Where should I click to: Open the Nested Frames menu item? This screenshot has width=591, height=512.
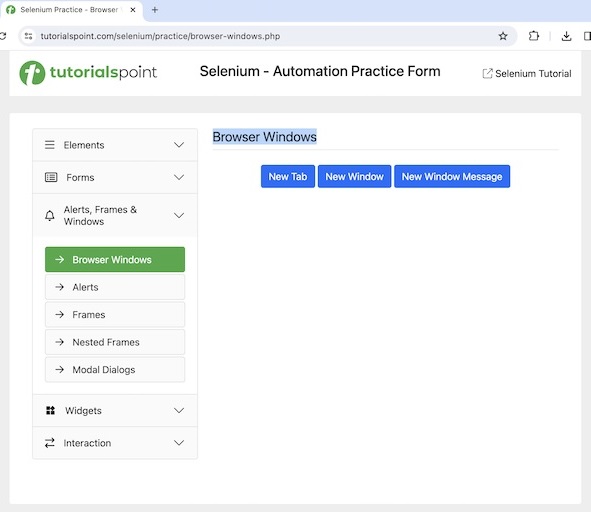tap(115, 342)
